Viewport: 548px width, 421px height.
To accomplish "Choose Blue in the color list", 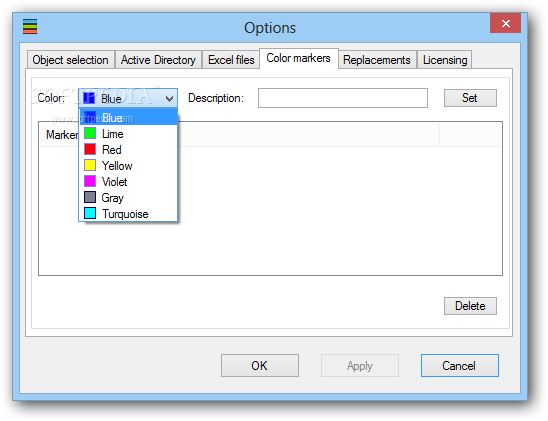I will pyautogui.click(x=128, y=118).
